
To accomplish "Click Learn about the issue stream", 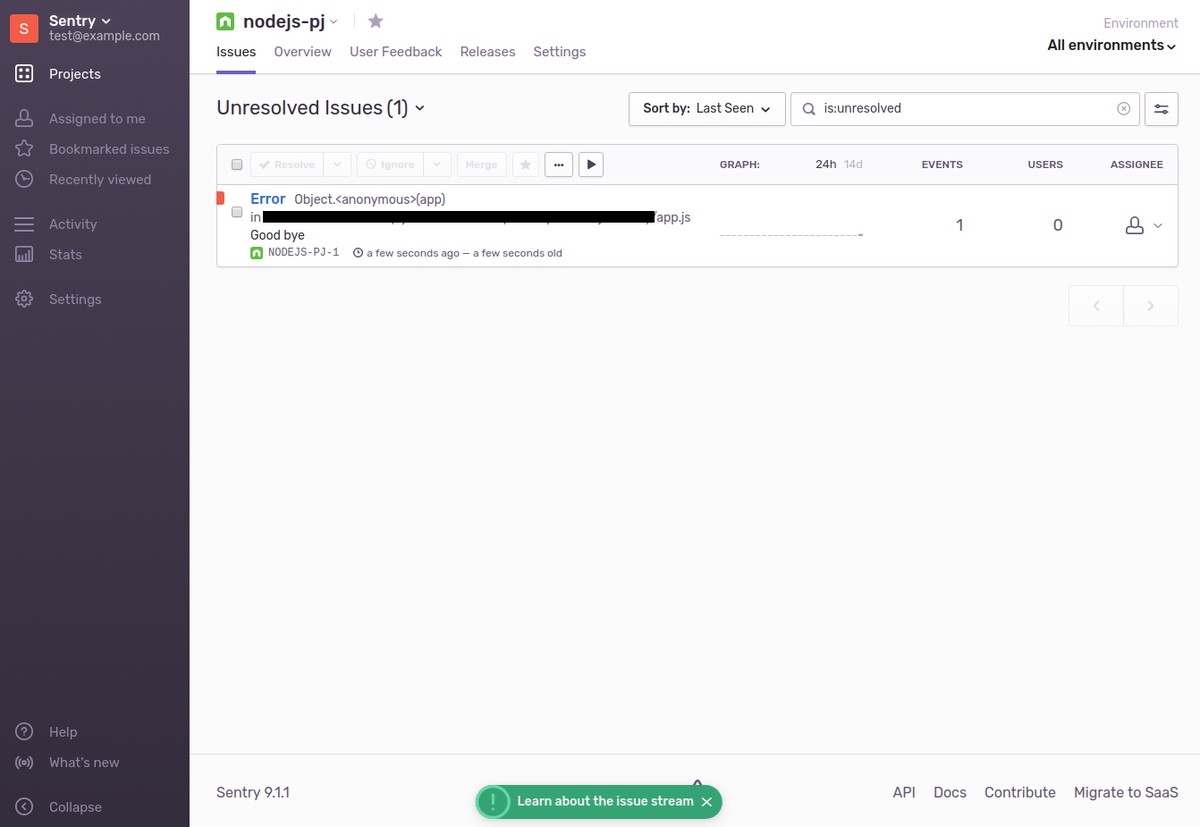I will [x=605, y=802].
